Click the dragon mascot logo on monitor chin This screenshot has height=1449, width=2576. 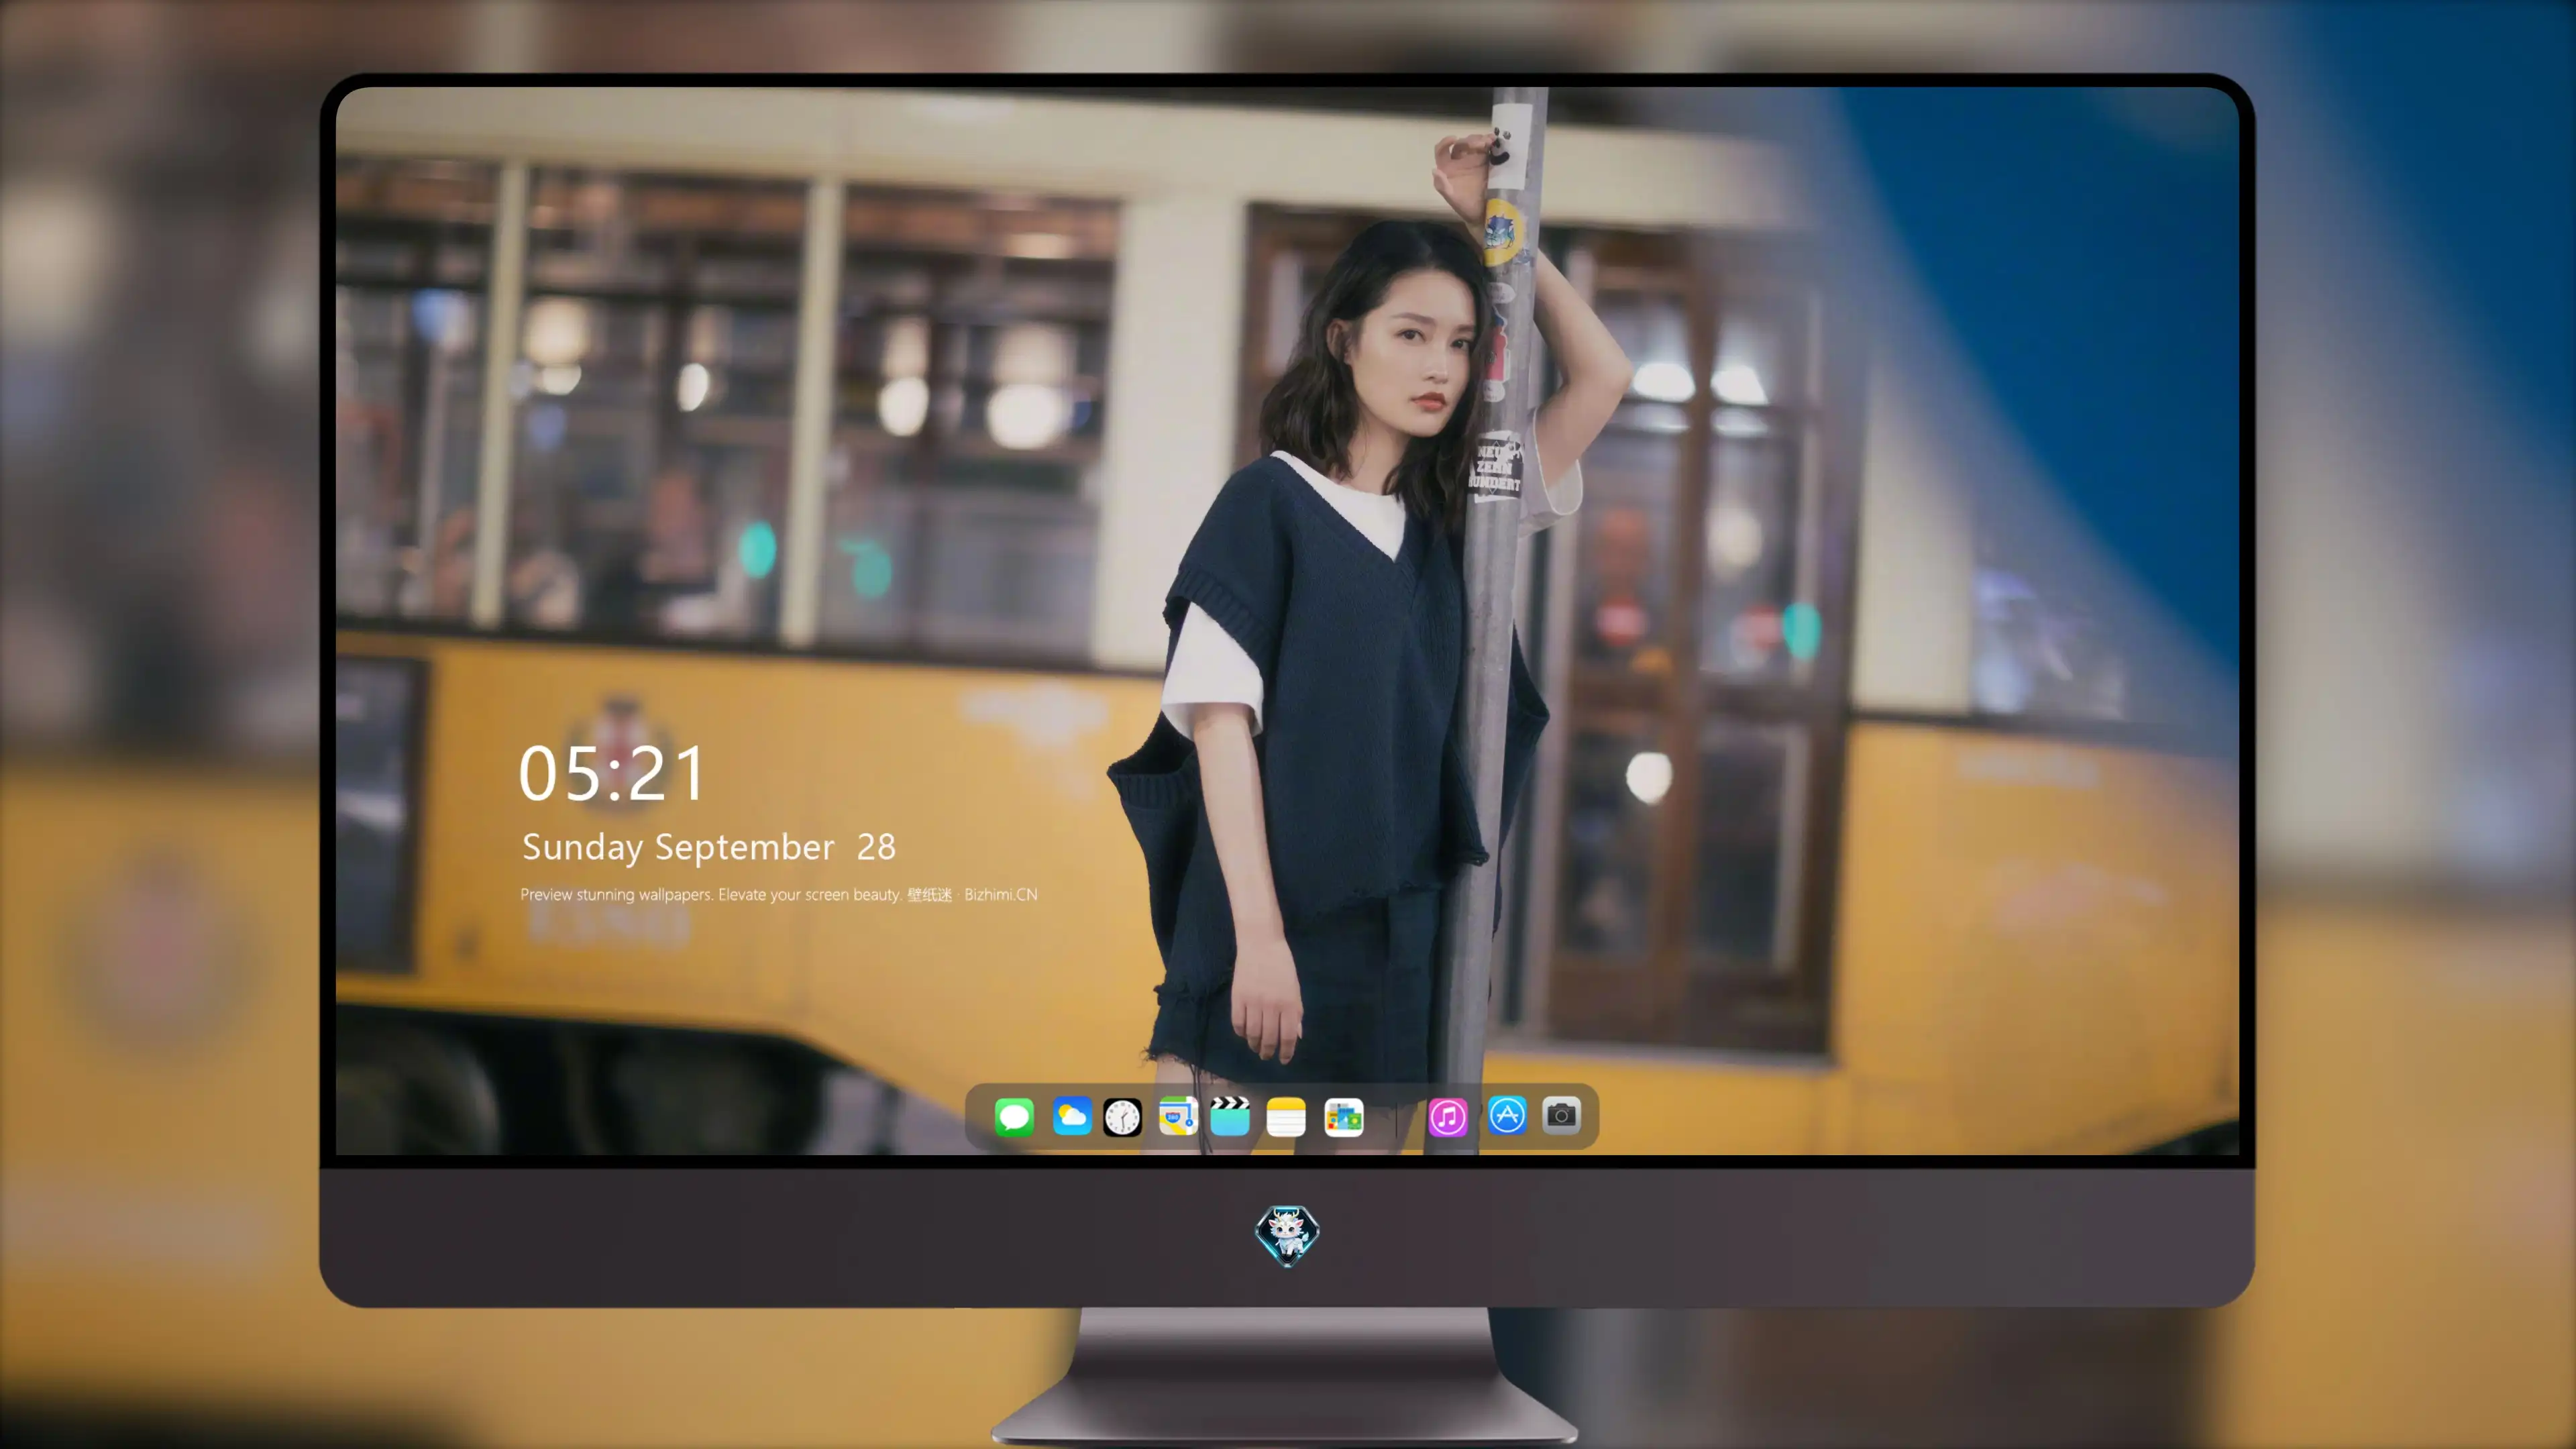(x=1287, y=1235)
